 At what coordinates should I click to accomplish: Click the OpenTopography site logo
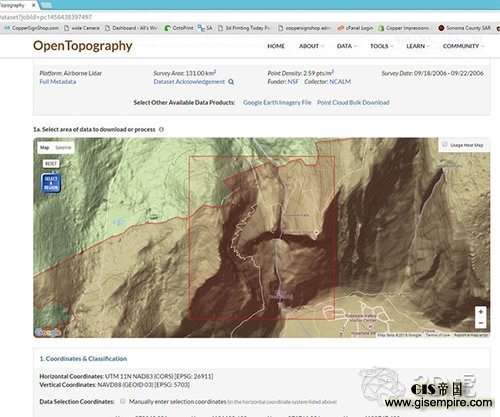[83, 46]
